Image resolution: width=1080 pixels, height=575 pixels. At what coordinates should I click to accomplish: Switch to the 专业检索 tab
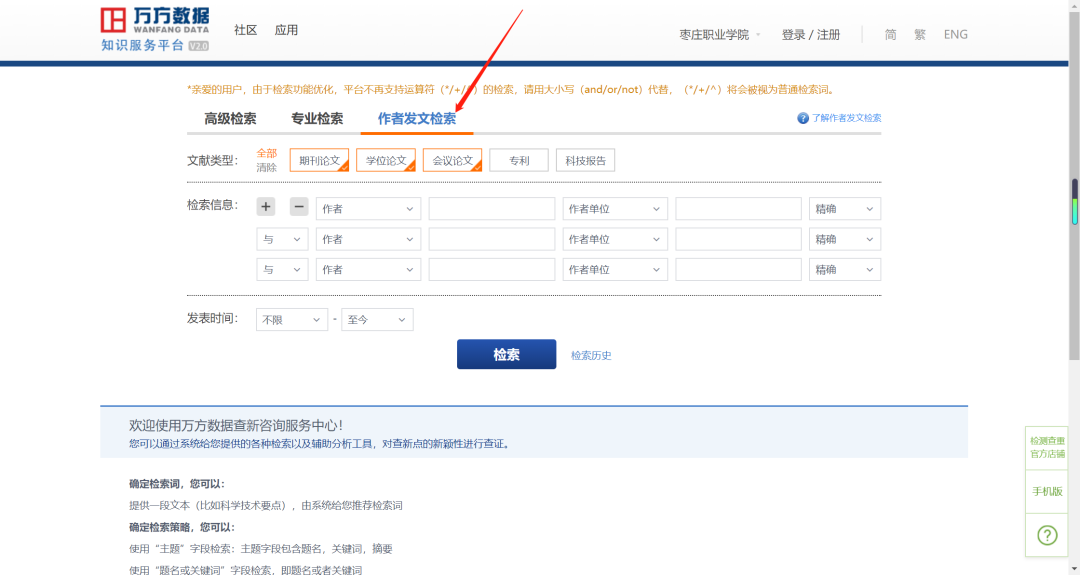click(x=317, y=118)
